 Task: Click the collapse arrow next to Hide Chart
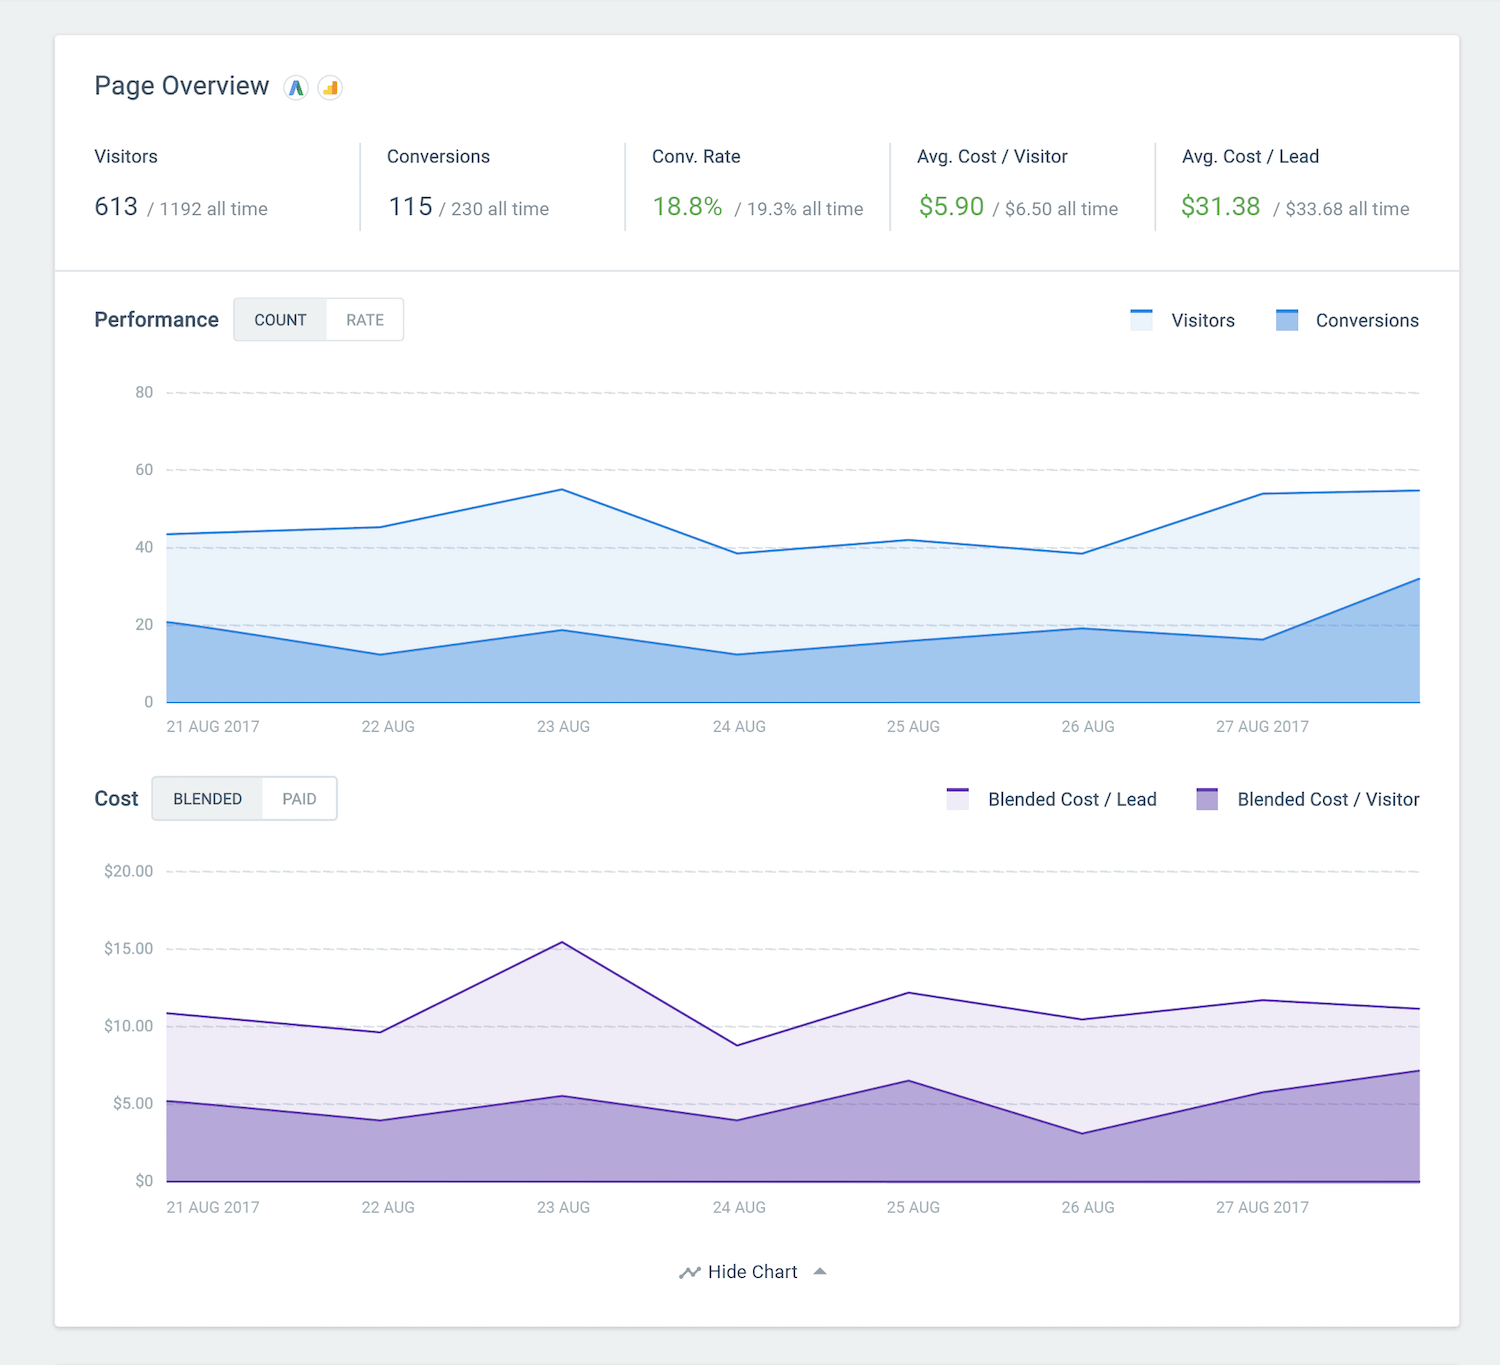tap(821, 1270)
